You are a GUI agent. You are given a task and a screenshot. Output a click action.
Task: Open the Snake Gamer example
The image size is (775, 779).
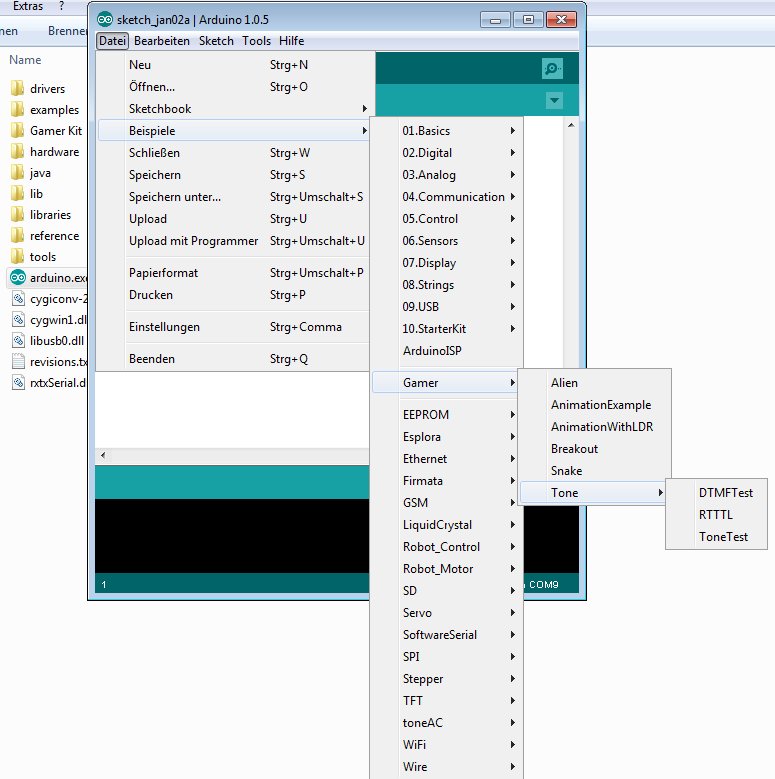[x=566, y=471]
